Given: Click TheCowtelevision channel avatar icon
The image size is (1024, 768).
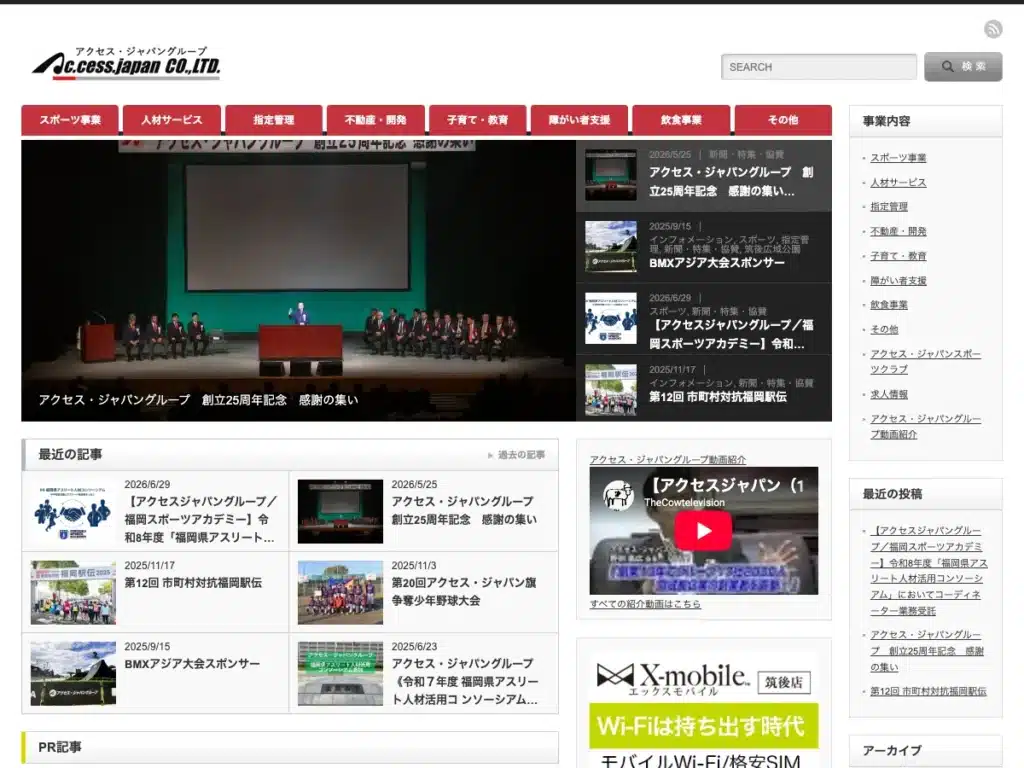Looking at the screenshot, I should (x=617, y=494).
